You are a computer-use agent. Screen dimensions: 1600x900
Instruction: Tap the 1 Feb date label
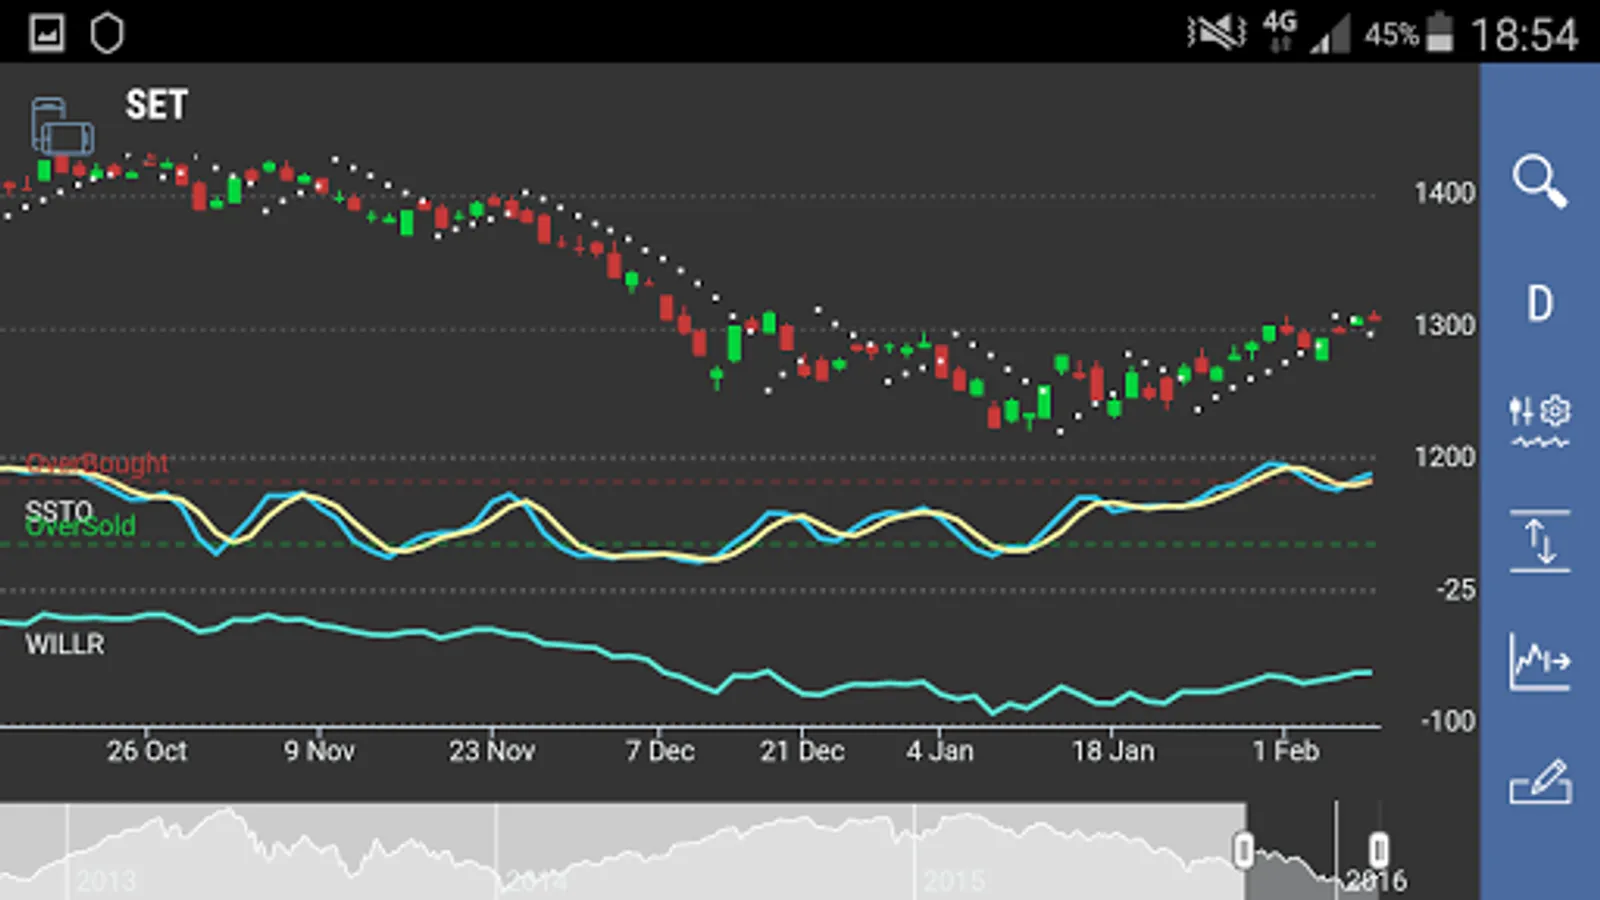tap(1286, 751)
